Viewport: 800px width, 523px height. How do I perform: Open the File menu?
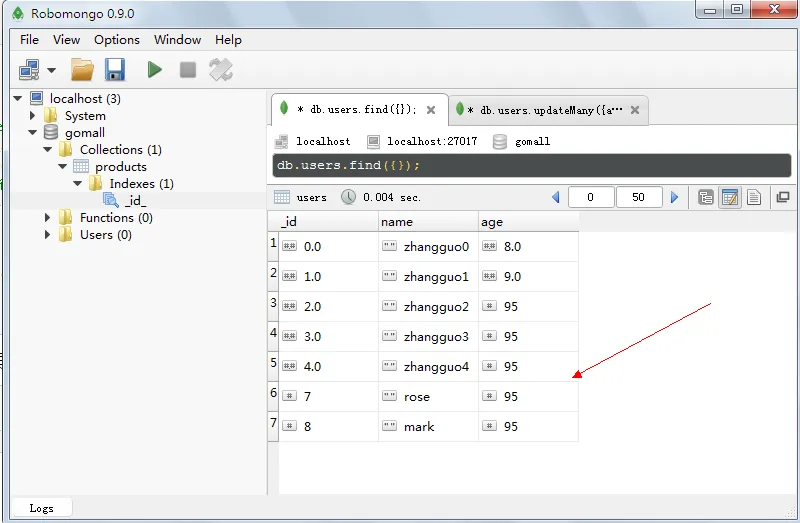pos(29,40)
